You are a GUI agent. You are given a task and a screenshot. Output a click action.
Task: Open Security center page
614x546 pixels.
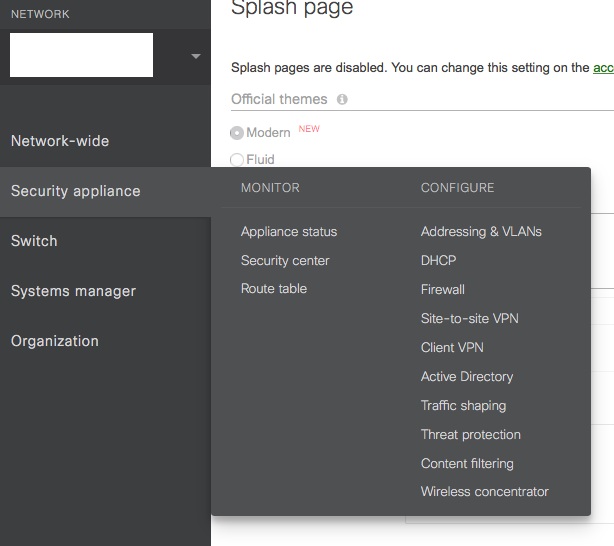[x=285, y=261]
